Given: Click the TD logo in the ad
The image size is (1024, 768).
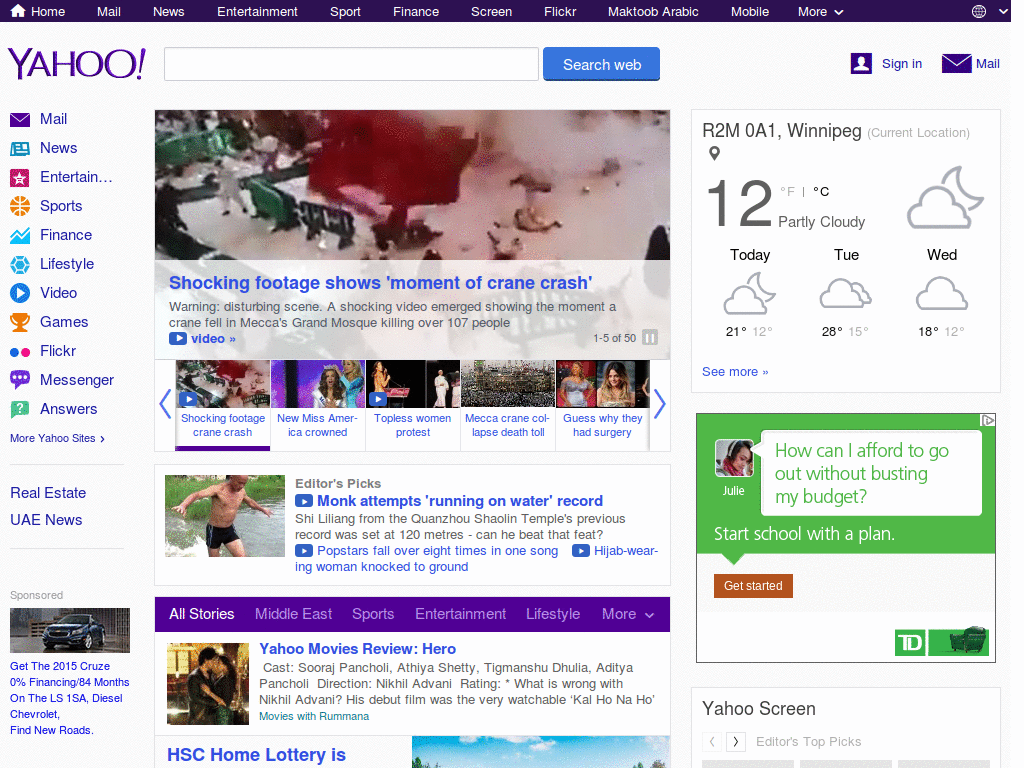Looking at the screenshot, I should [x=910, y=643].
